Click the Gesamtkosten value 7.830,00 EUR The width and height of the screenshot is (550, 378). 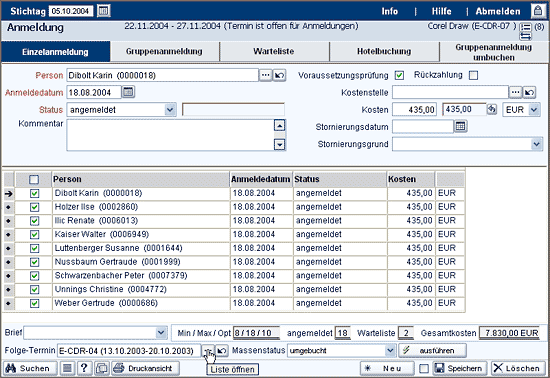tap(510, 333)
